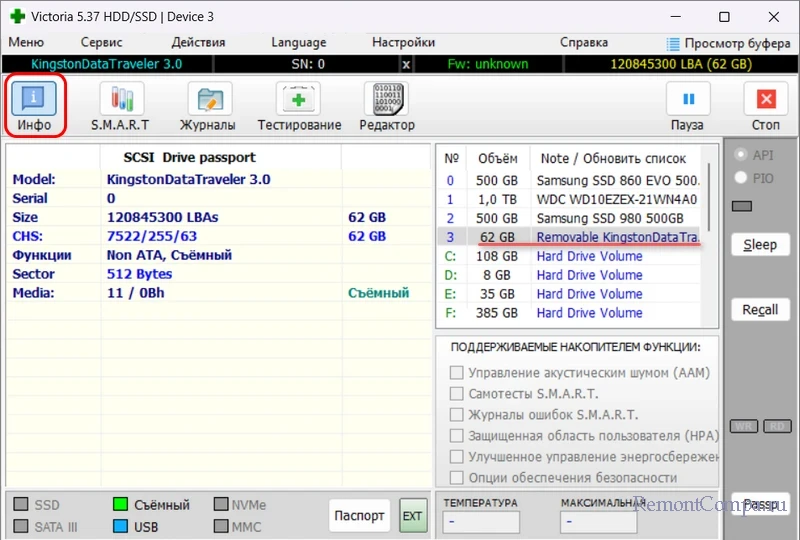Click the WR indicator button
Image resolution: width=800 pixels, height=540 pixels.
coord(743,426)
